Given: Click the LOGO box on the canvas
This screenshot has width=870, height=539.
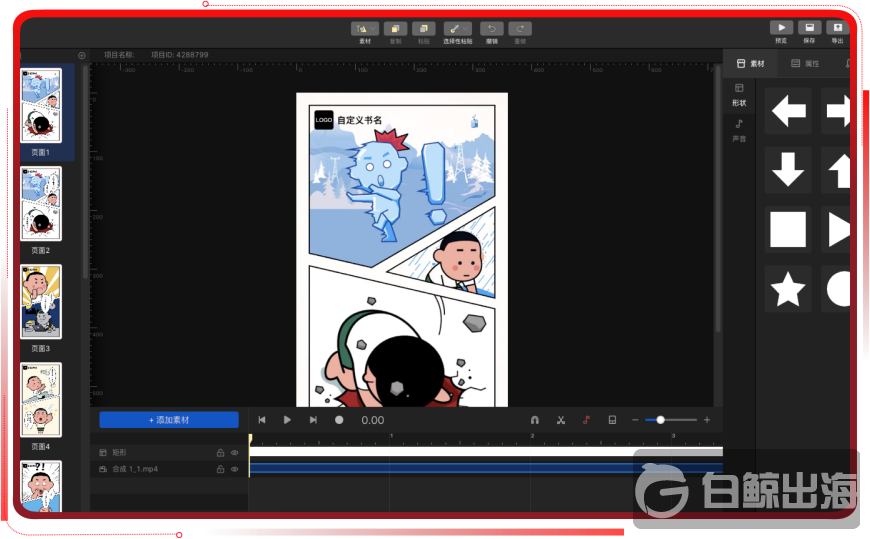Looking at the screenshot, I should click(324, 120).
